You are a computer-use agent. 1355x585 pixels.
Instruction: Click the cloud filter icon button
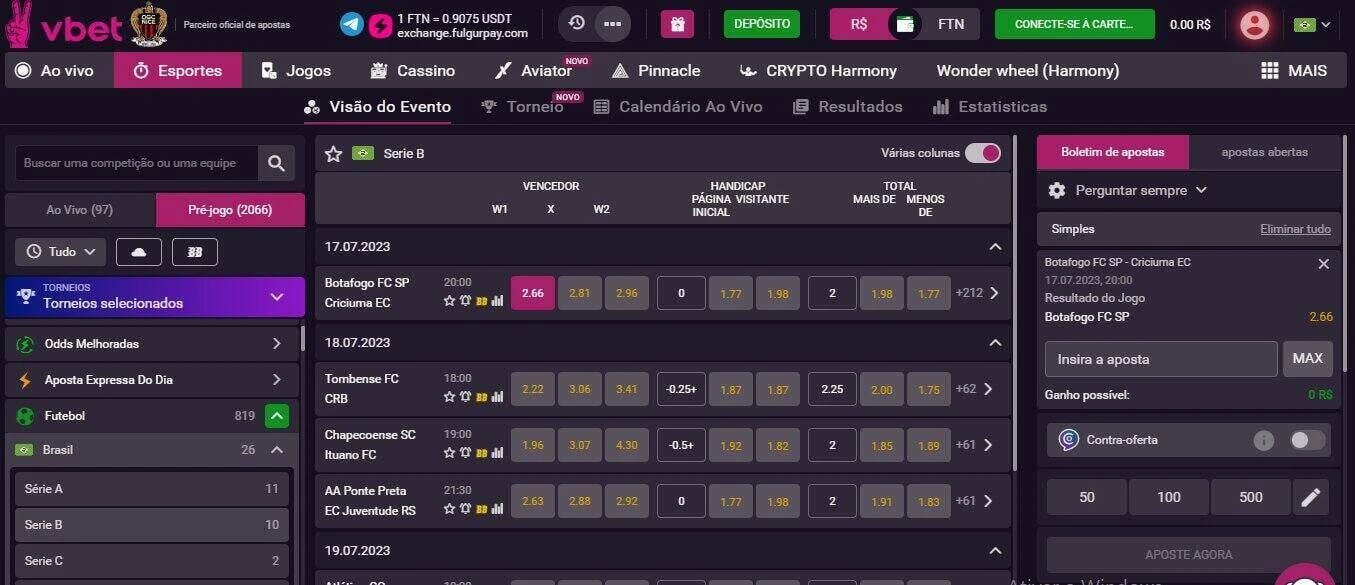click(139, 252)
